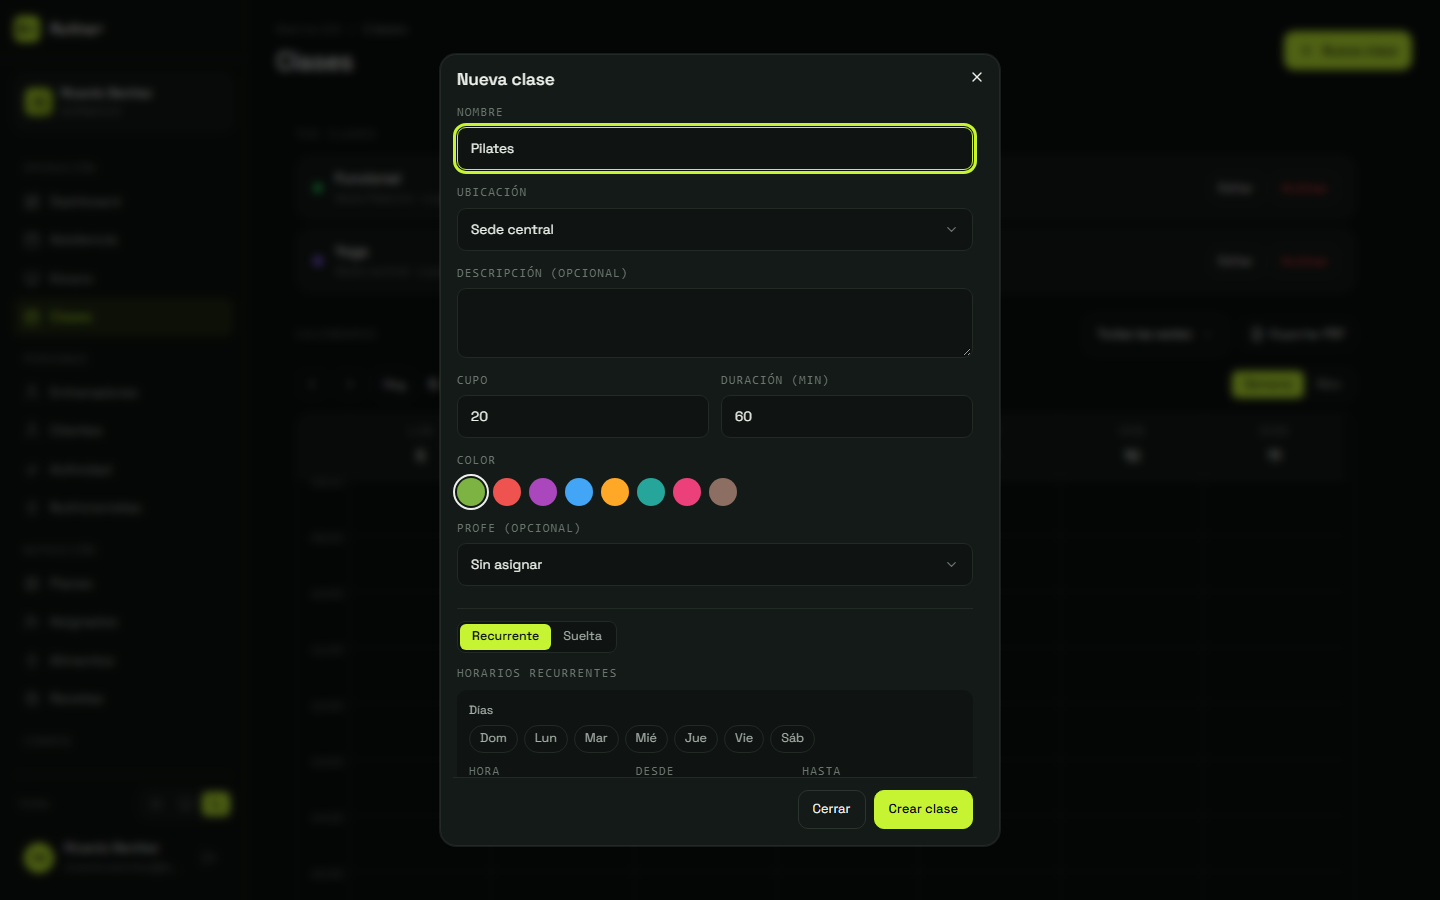Choose the purple color swatch
Screen dimensions: 1440x900
tap(543, 492)
